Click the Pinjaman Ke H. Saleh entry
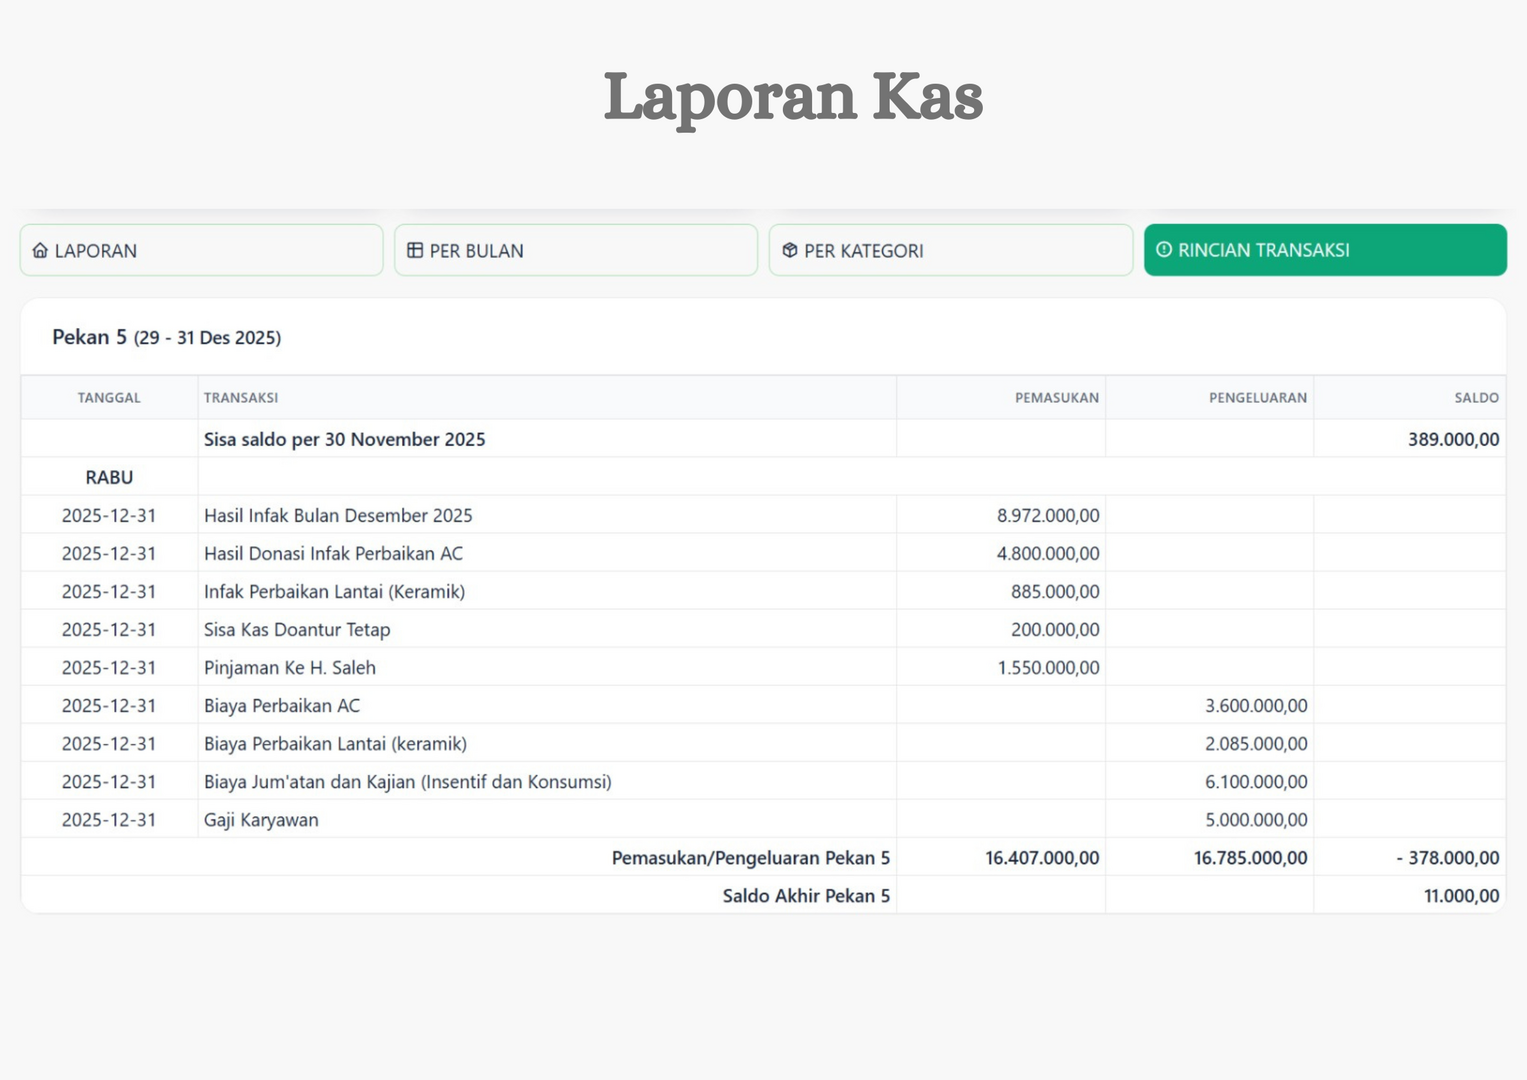The width and height of the screenshot is (1527, 1080). click(x=400, y=667)
